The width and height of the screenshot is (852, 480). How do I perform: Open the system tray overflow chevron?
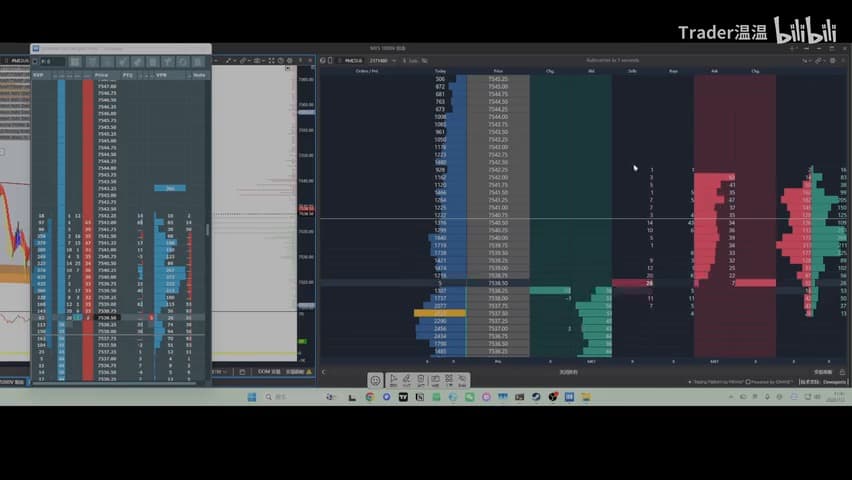[x=731, y=397]
